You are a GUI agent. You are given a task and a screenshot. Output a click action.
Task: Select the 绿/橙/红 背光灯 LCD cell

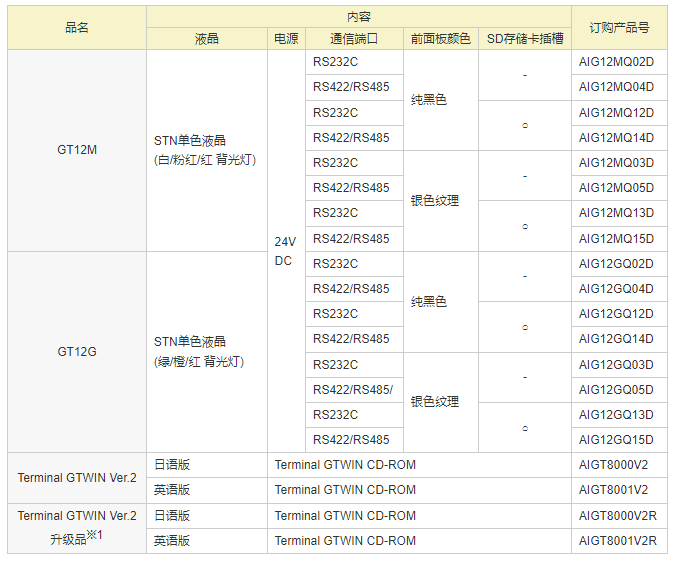tap(206, 352)
